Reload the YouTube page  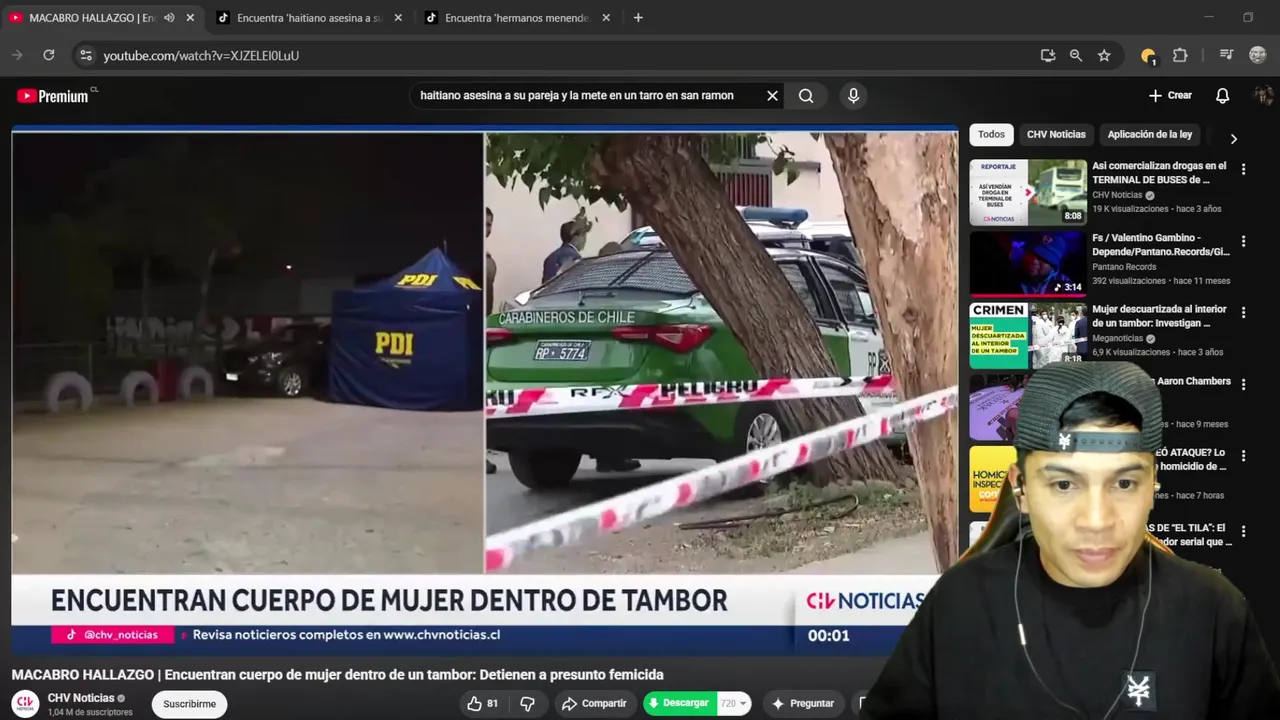click(x=48, y=56)
